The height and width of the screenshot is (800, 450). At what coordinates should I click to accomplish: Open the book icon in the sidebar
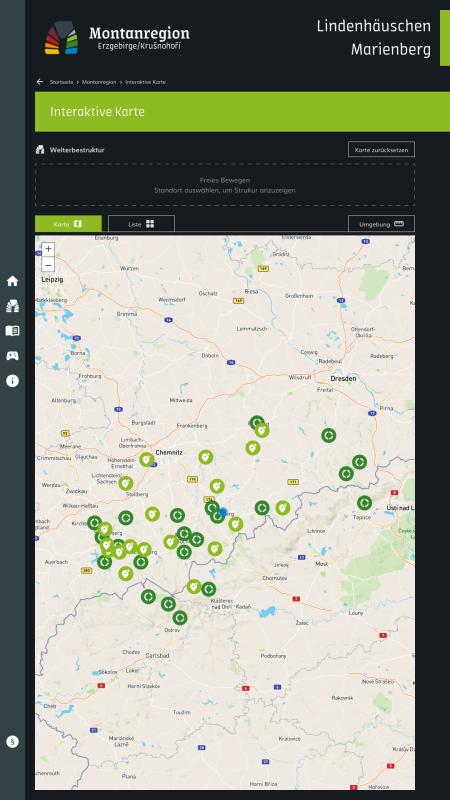[x=12, y=331]
